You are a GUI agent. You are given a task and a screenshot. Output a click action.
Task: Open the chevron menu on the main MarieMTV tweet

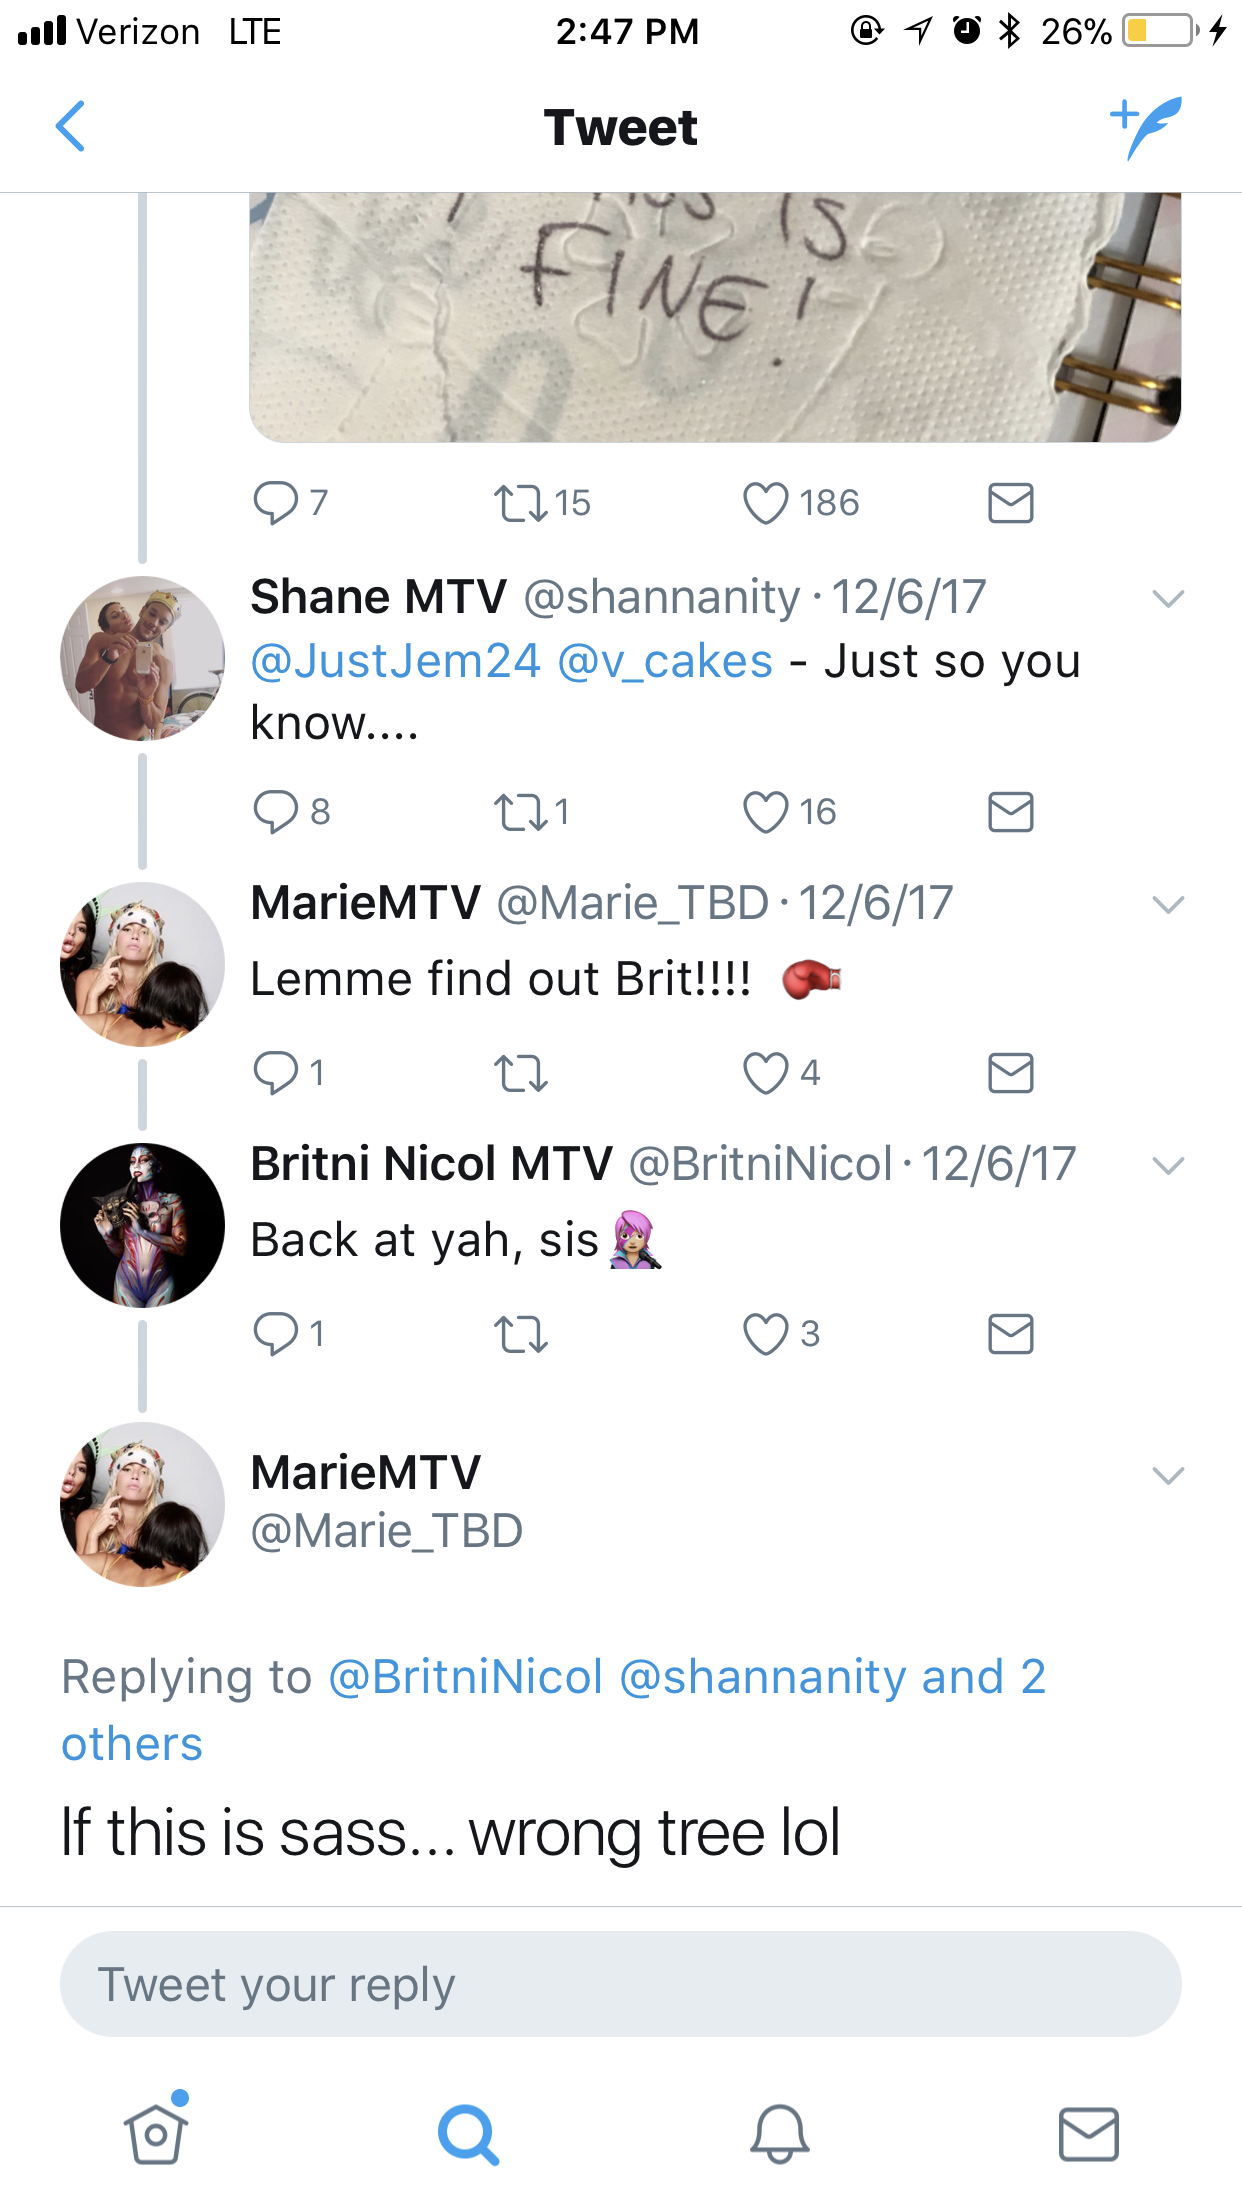pyautogui.click(x=1168, y=1476)
